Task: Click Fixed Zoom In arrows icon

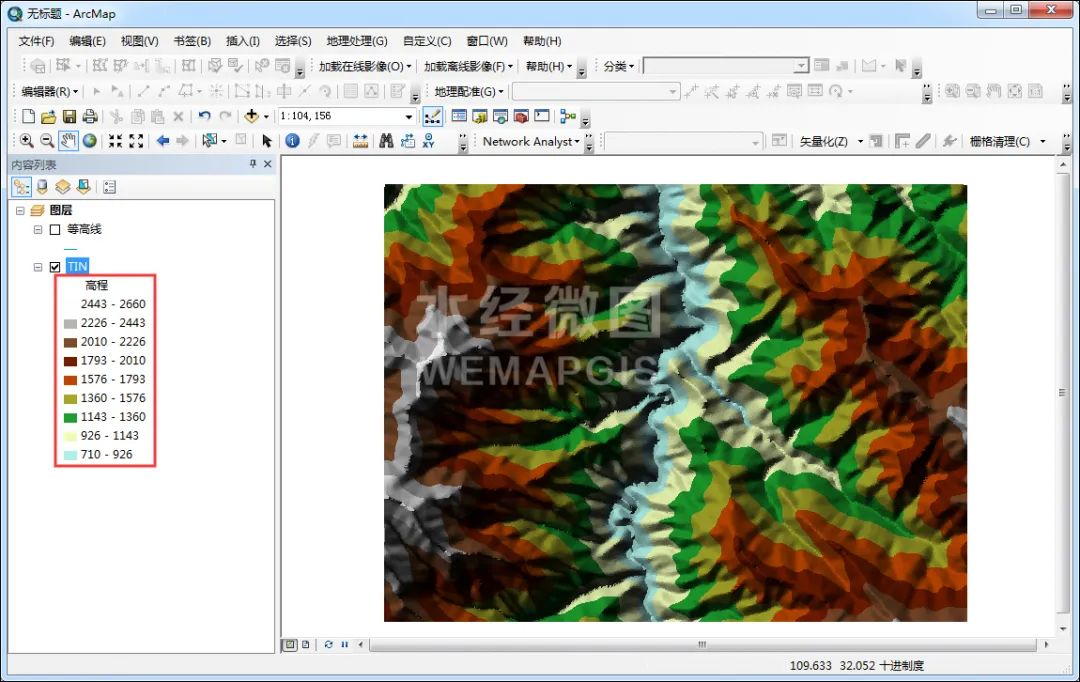Action: (x=115, y=141)
